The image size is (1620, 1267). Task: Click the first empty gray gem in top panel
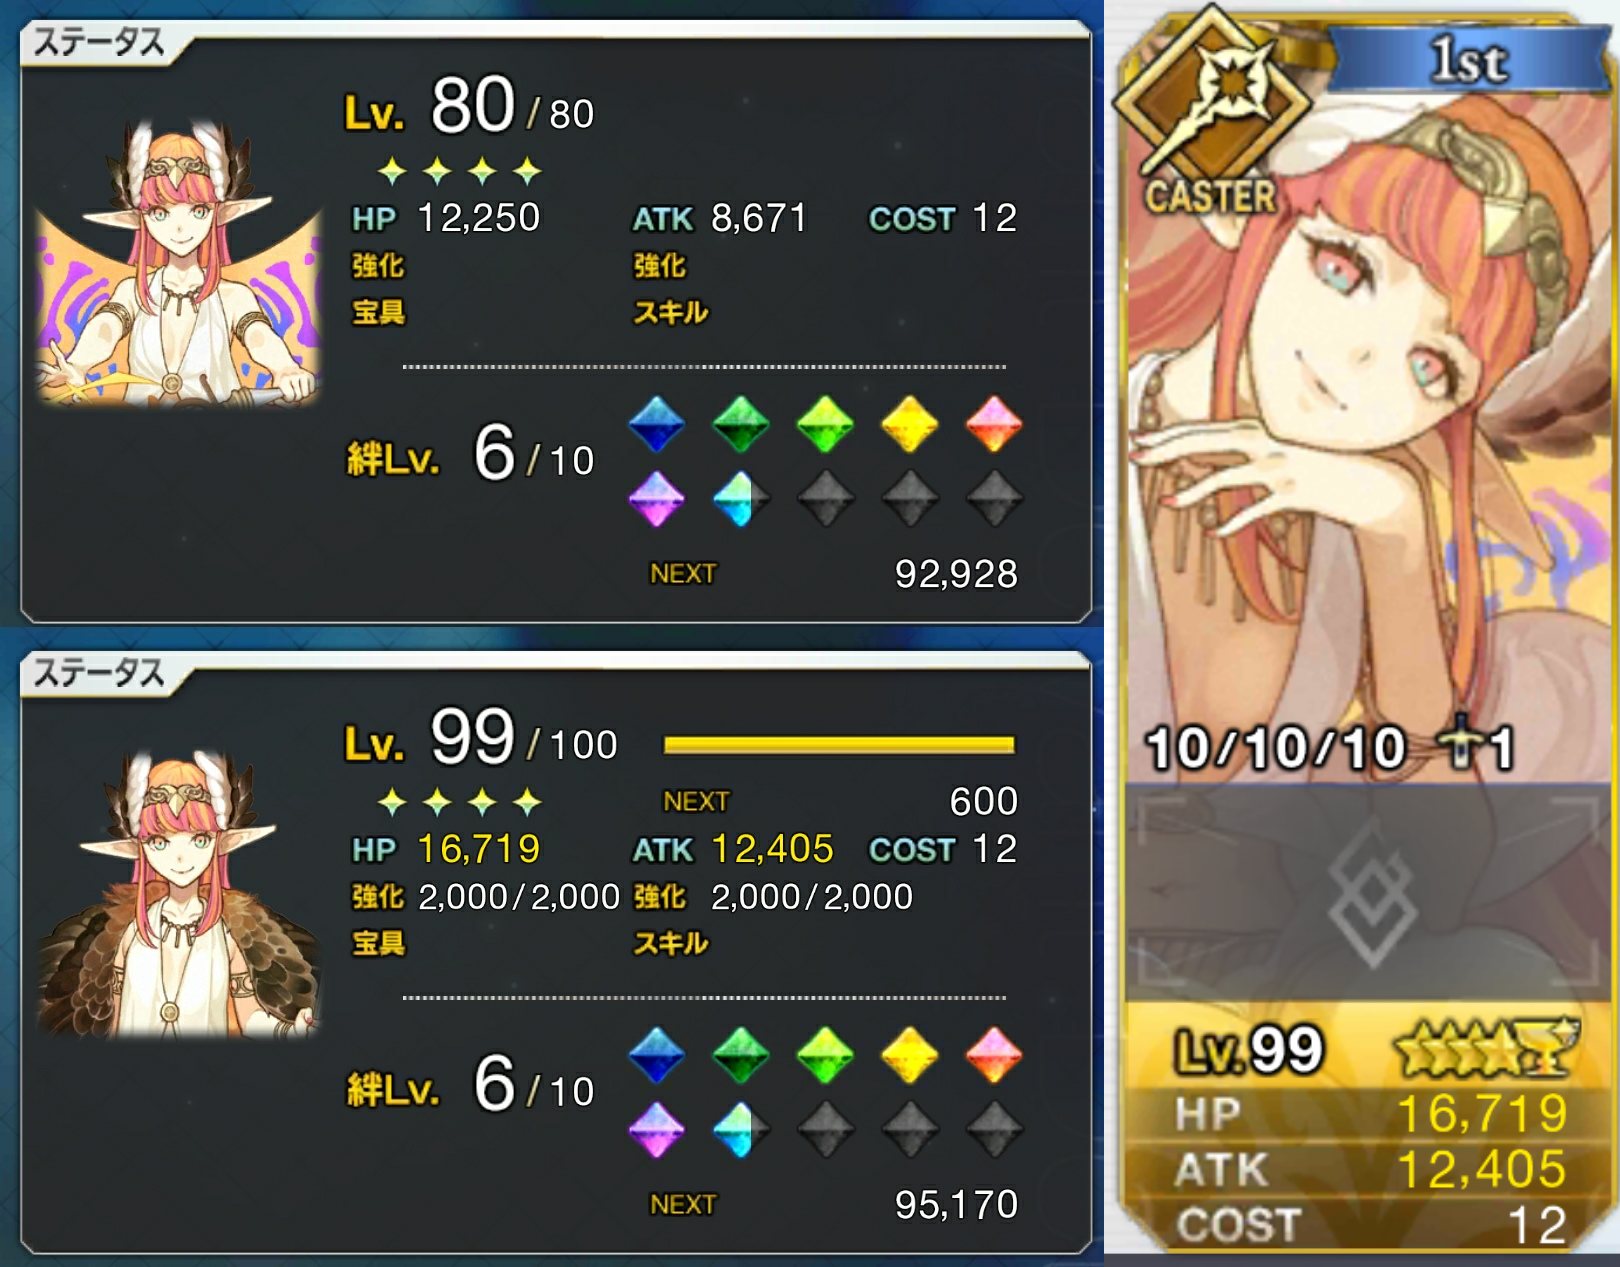[825, 499]
